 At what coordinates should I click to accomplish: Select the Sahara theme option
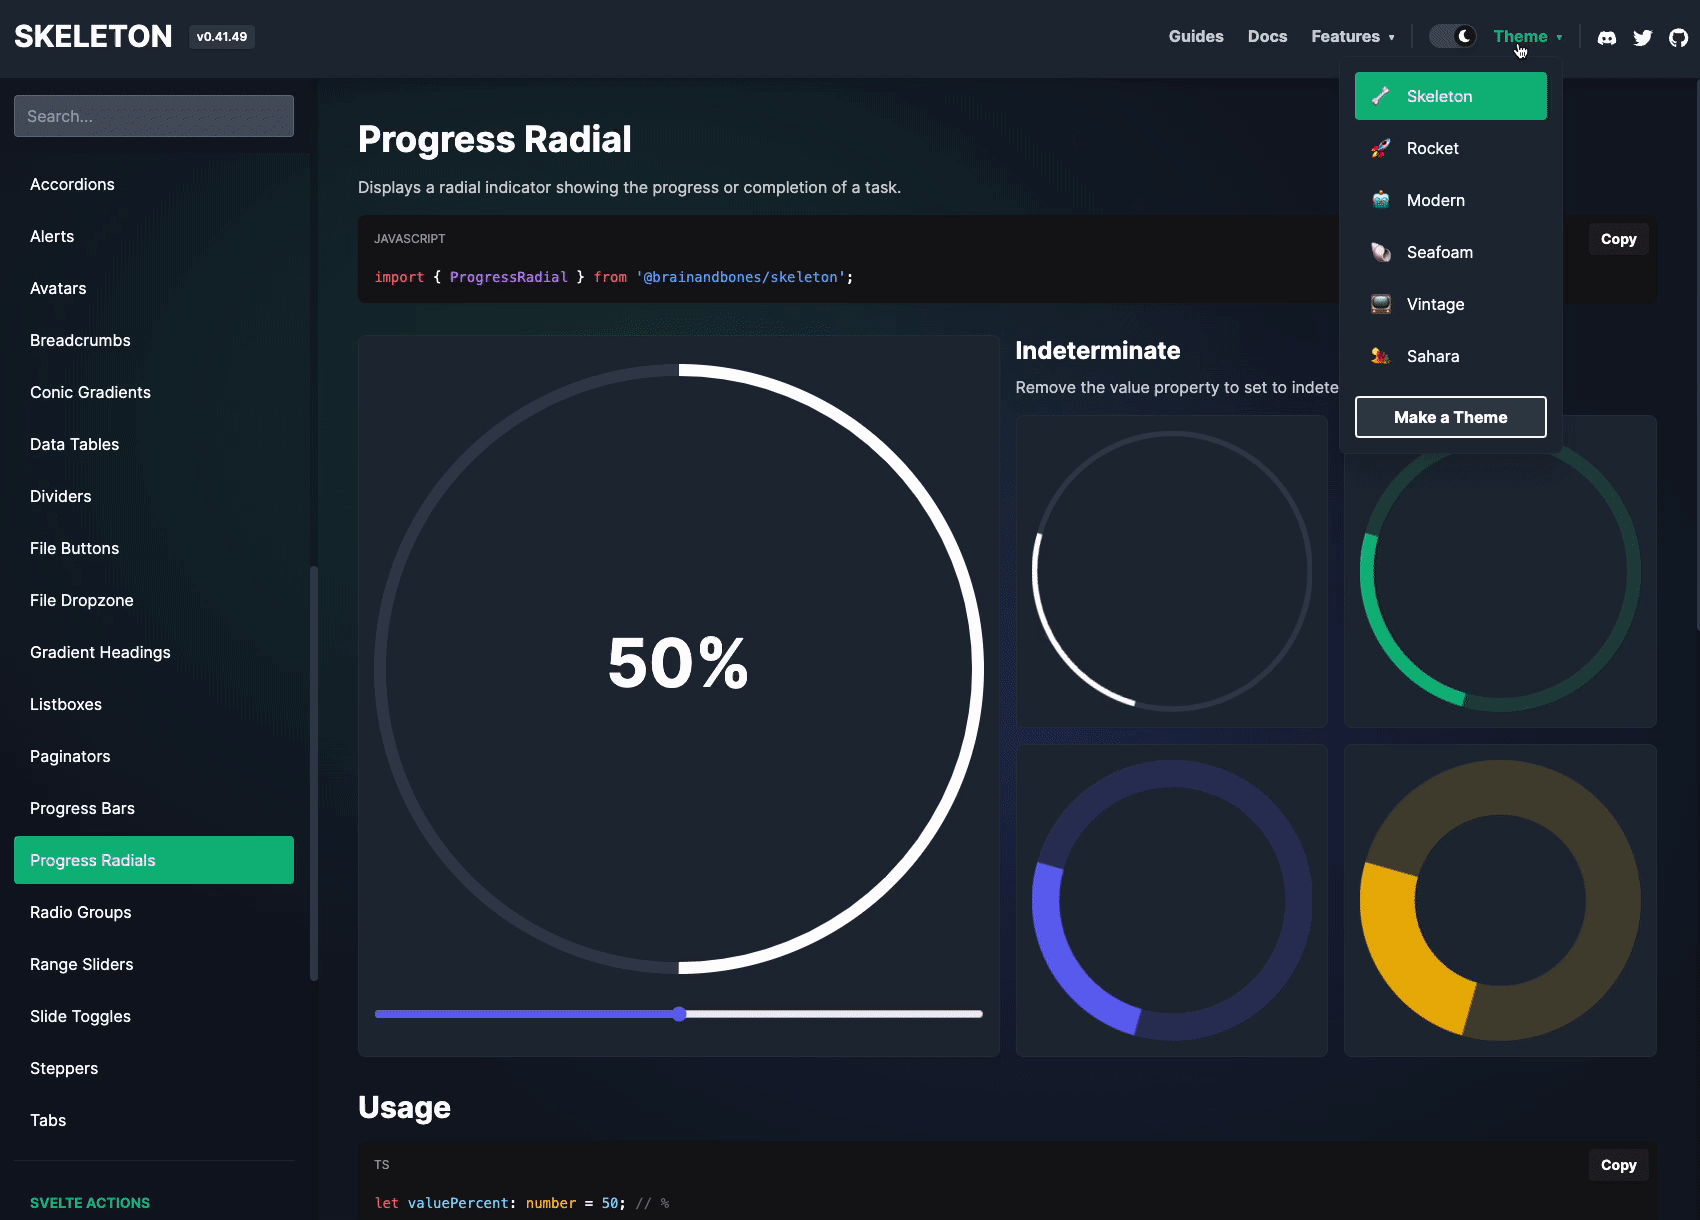1451,356
